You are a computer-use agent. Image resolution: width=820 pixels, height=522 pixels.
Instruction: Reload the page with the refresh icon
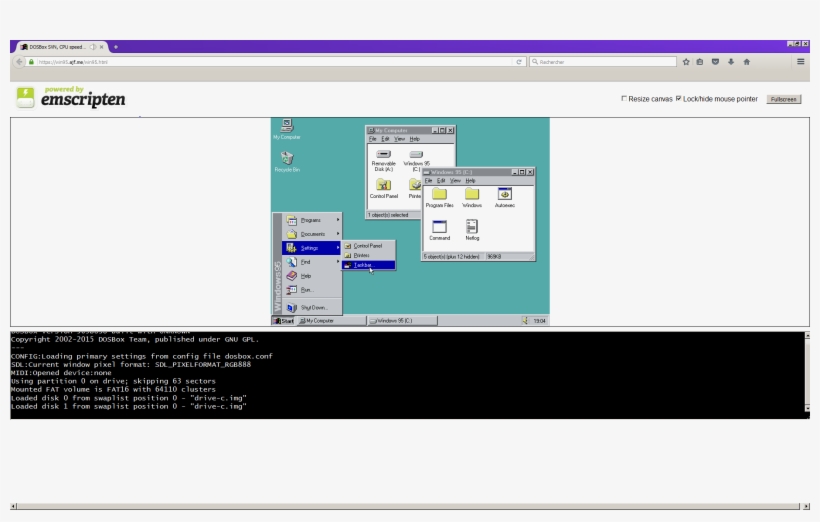(x=519, y=62)
